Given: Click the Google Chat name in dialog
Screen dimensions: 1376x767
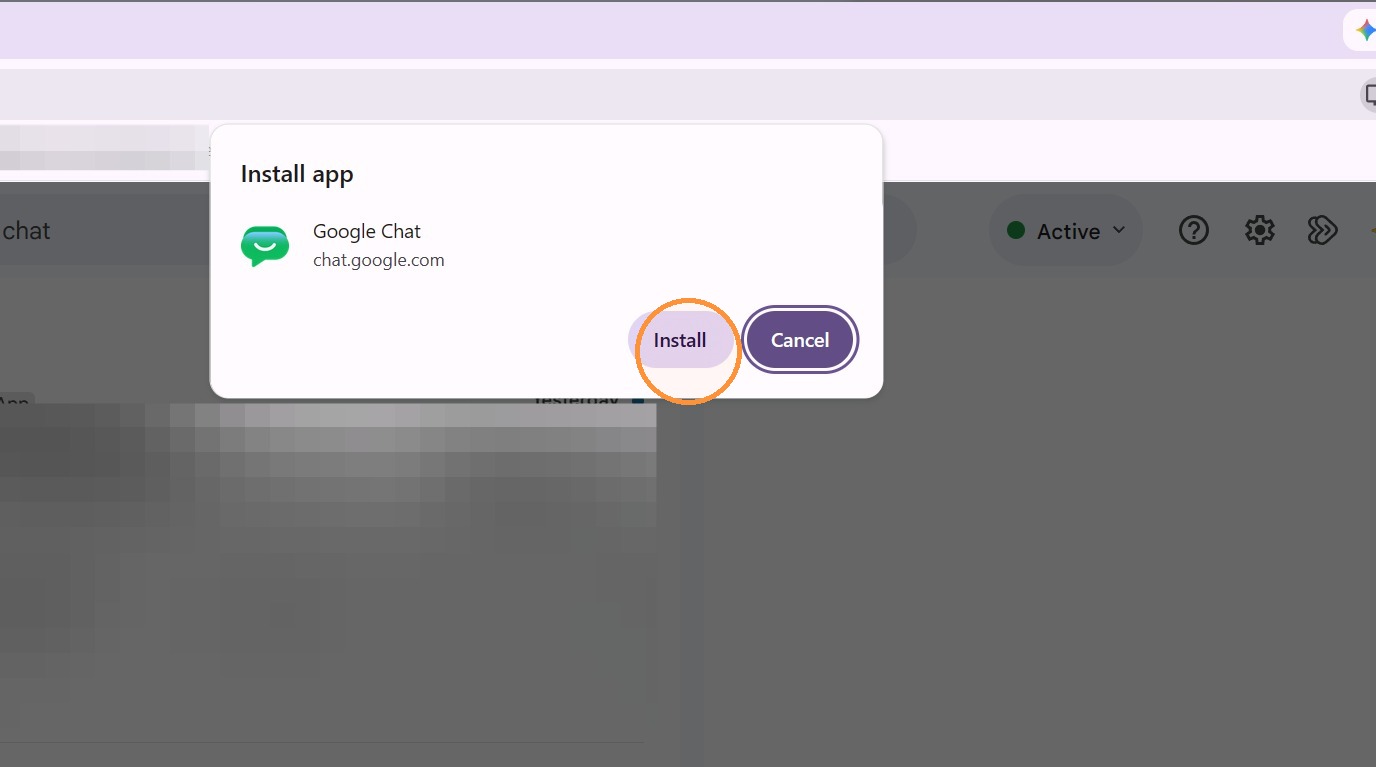Looking at the screenshot, I should (x=367, y=231).
